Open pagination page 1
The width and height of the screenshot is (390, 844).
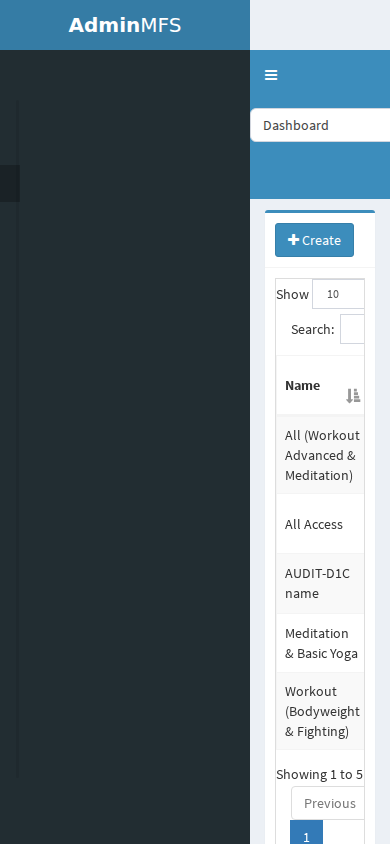click(306, 833)
